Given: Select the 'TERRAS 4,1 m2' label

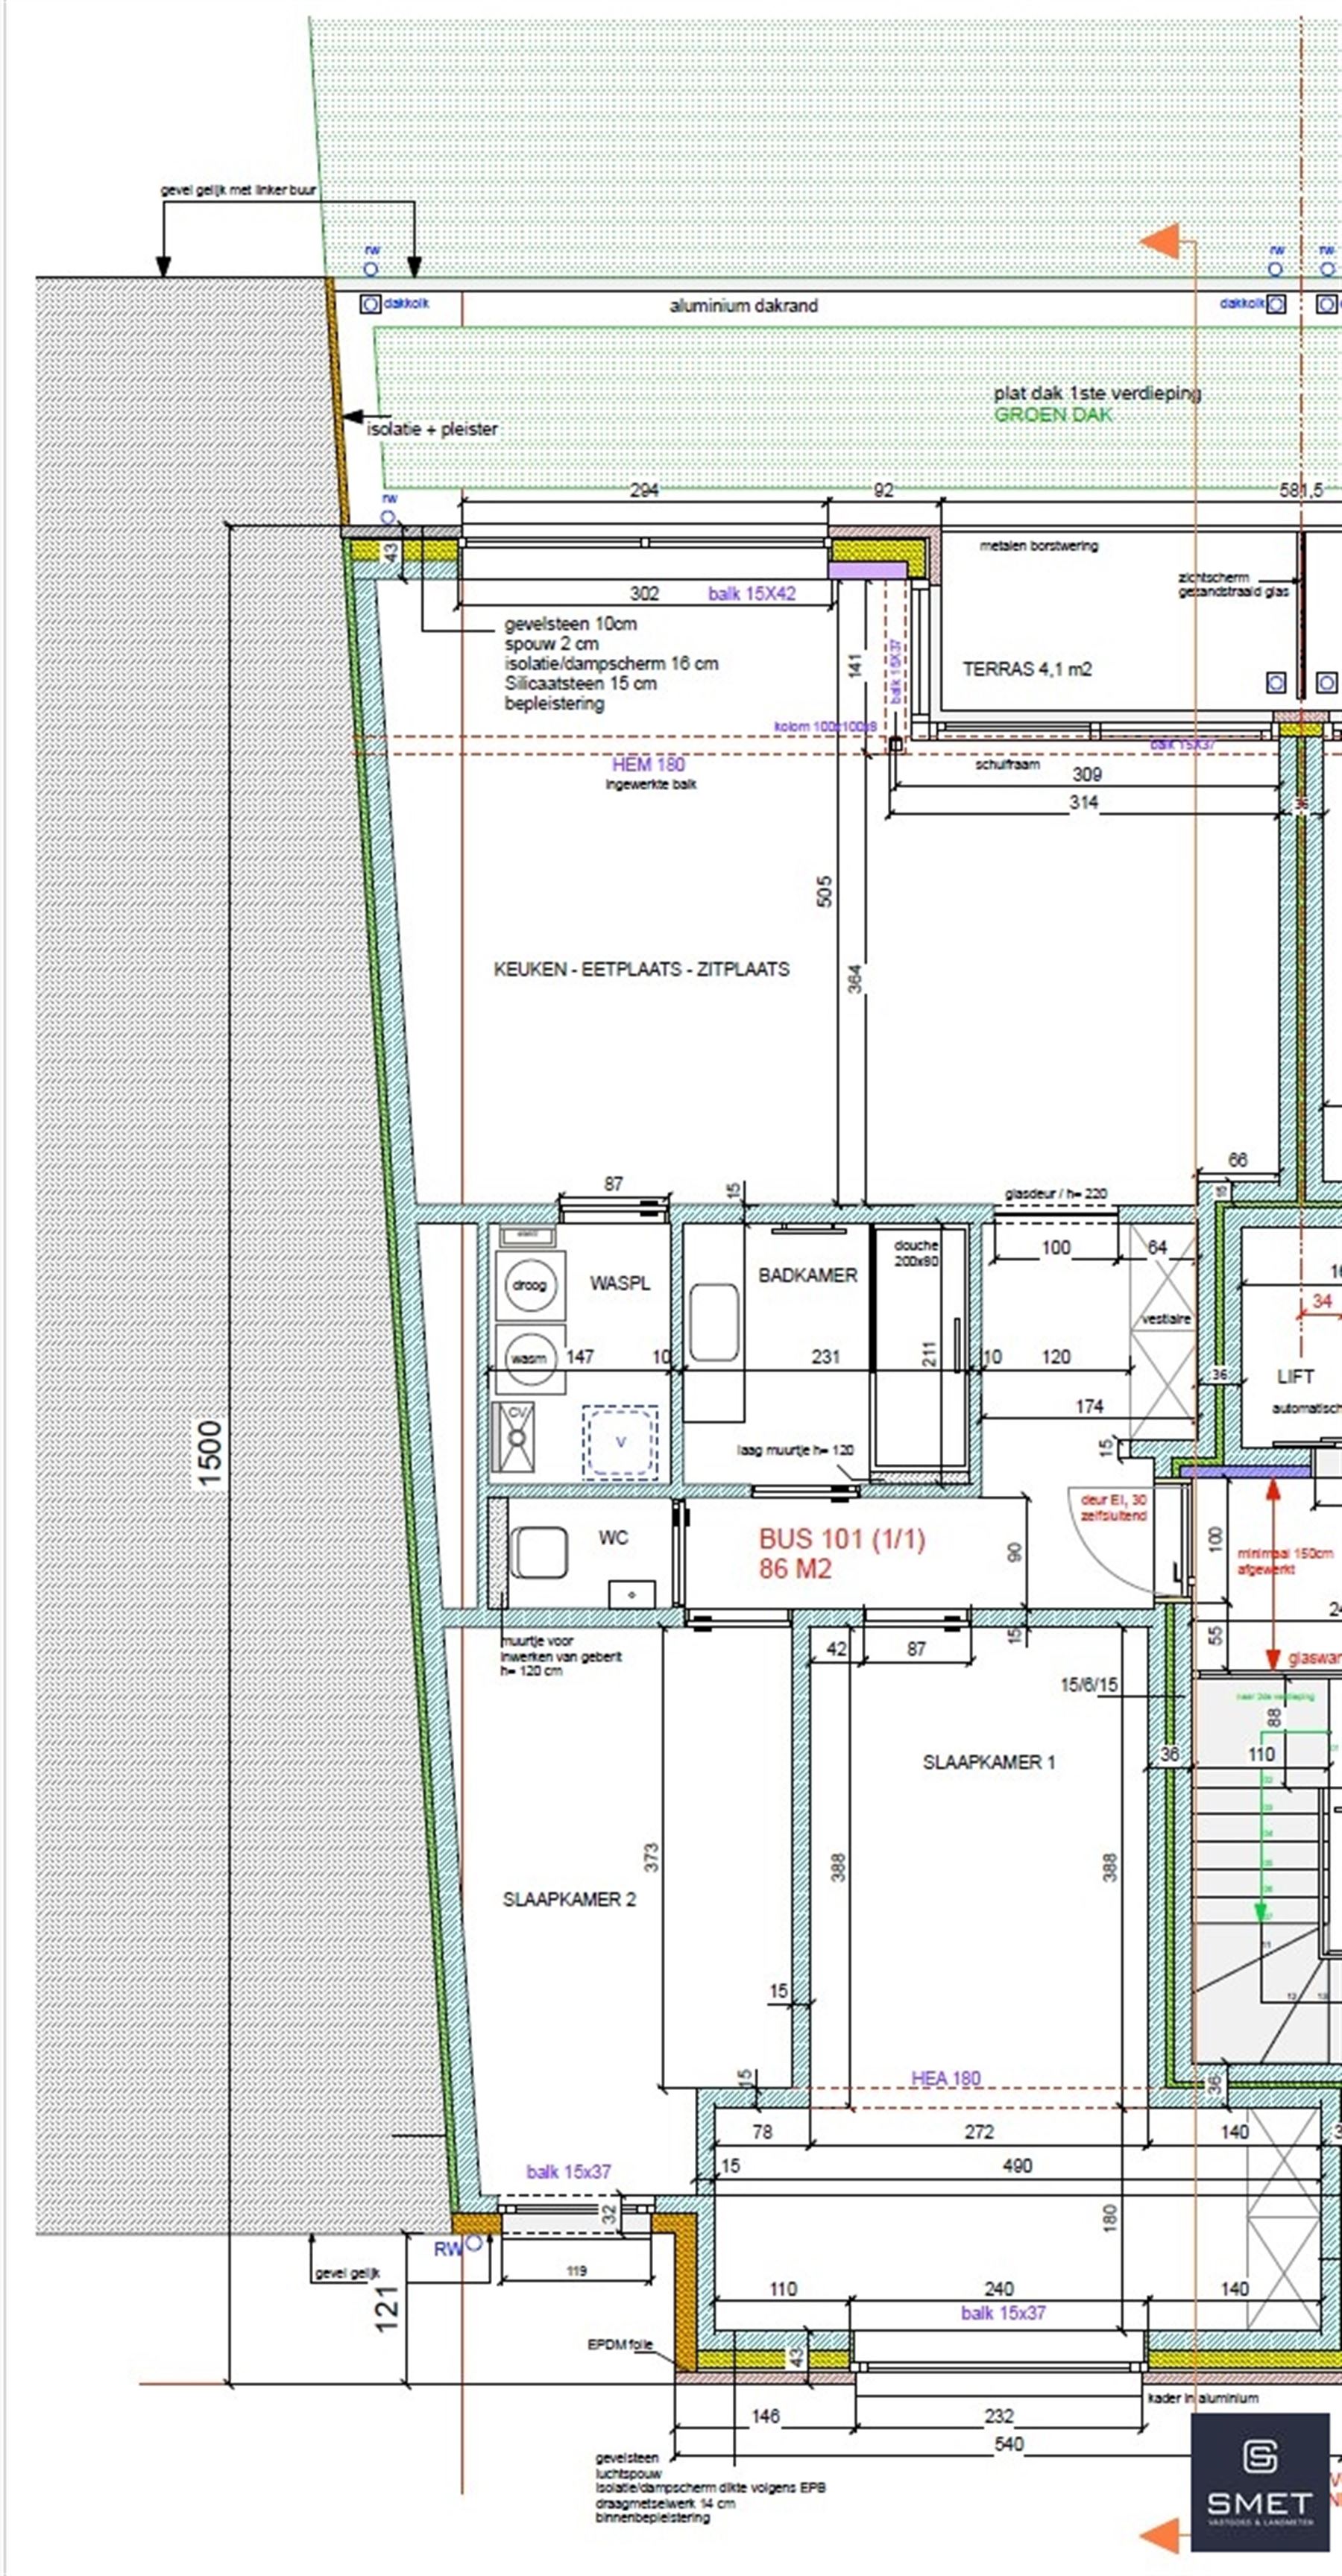Looking at the screenshot, I should click(x=1026, y=669).
